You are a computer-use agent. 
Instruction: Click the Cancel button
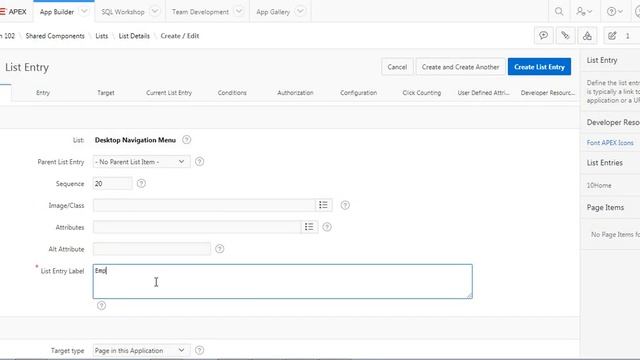(397, 67)
